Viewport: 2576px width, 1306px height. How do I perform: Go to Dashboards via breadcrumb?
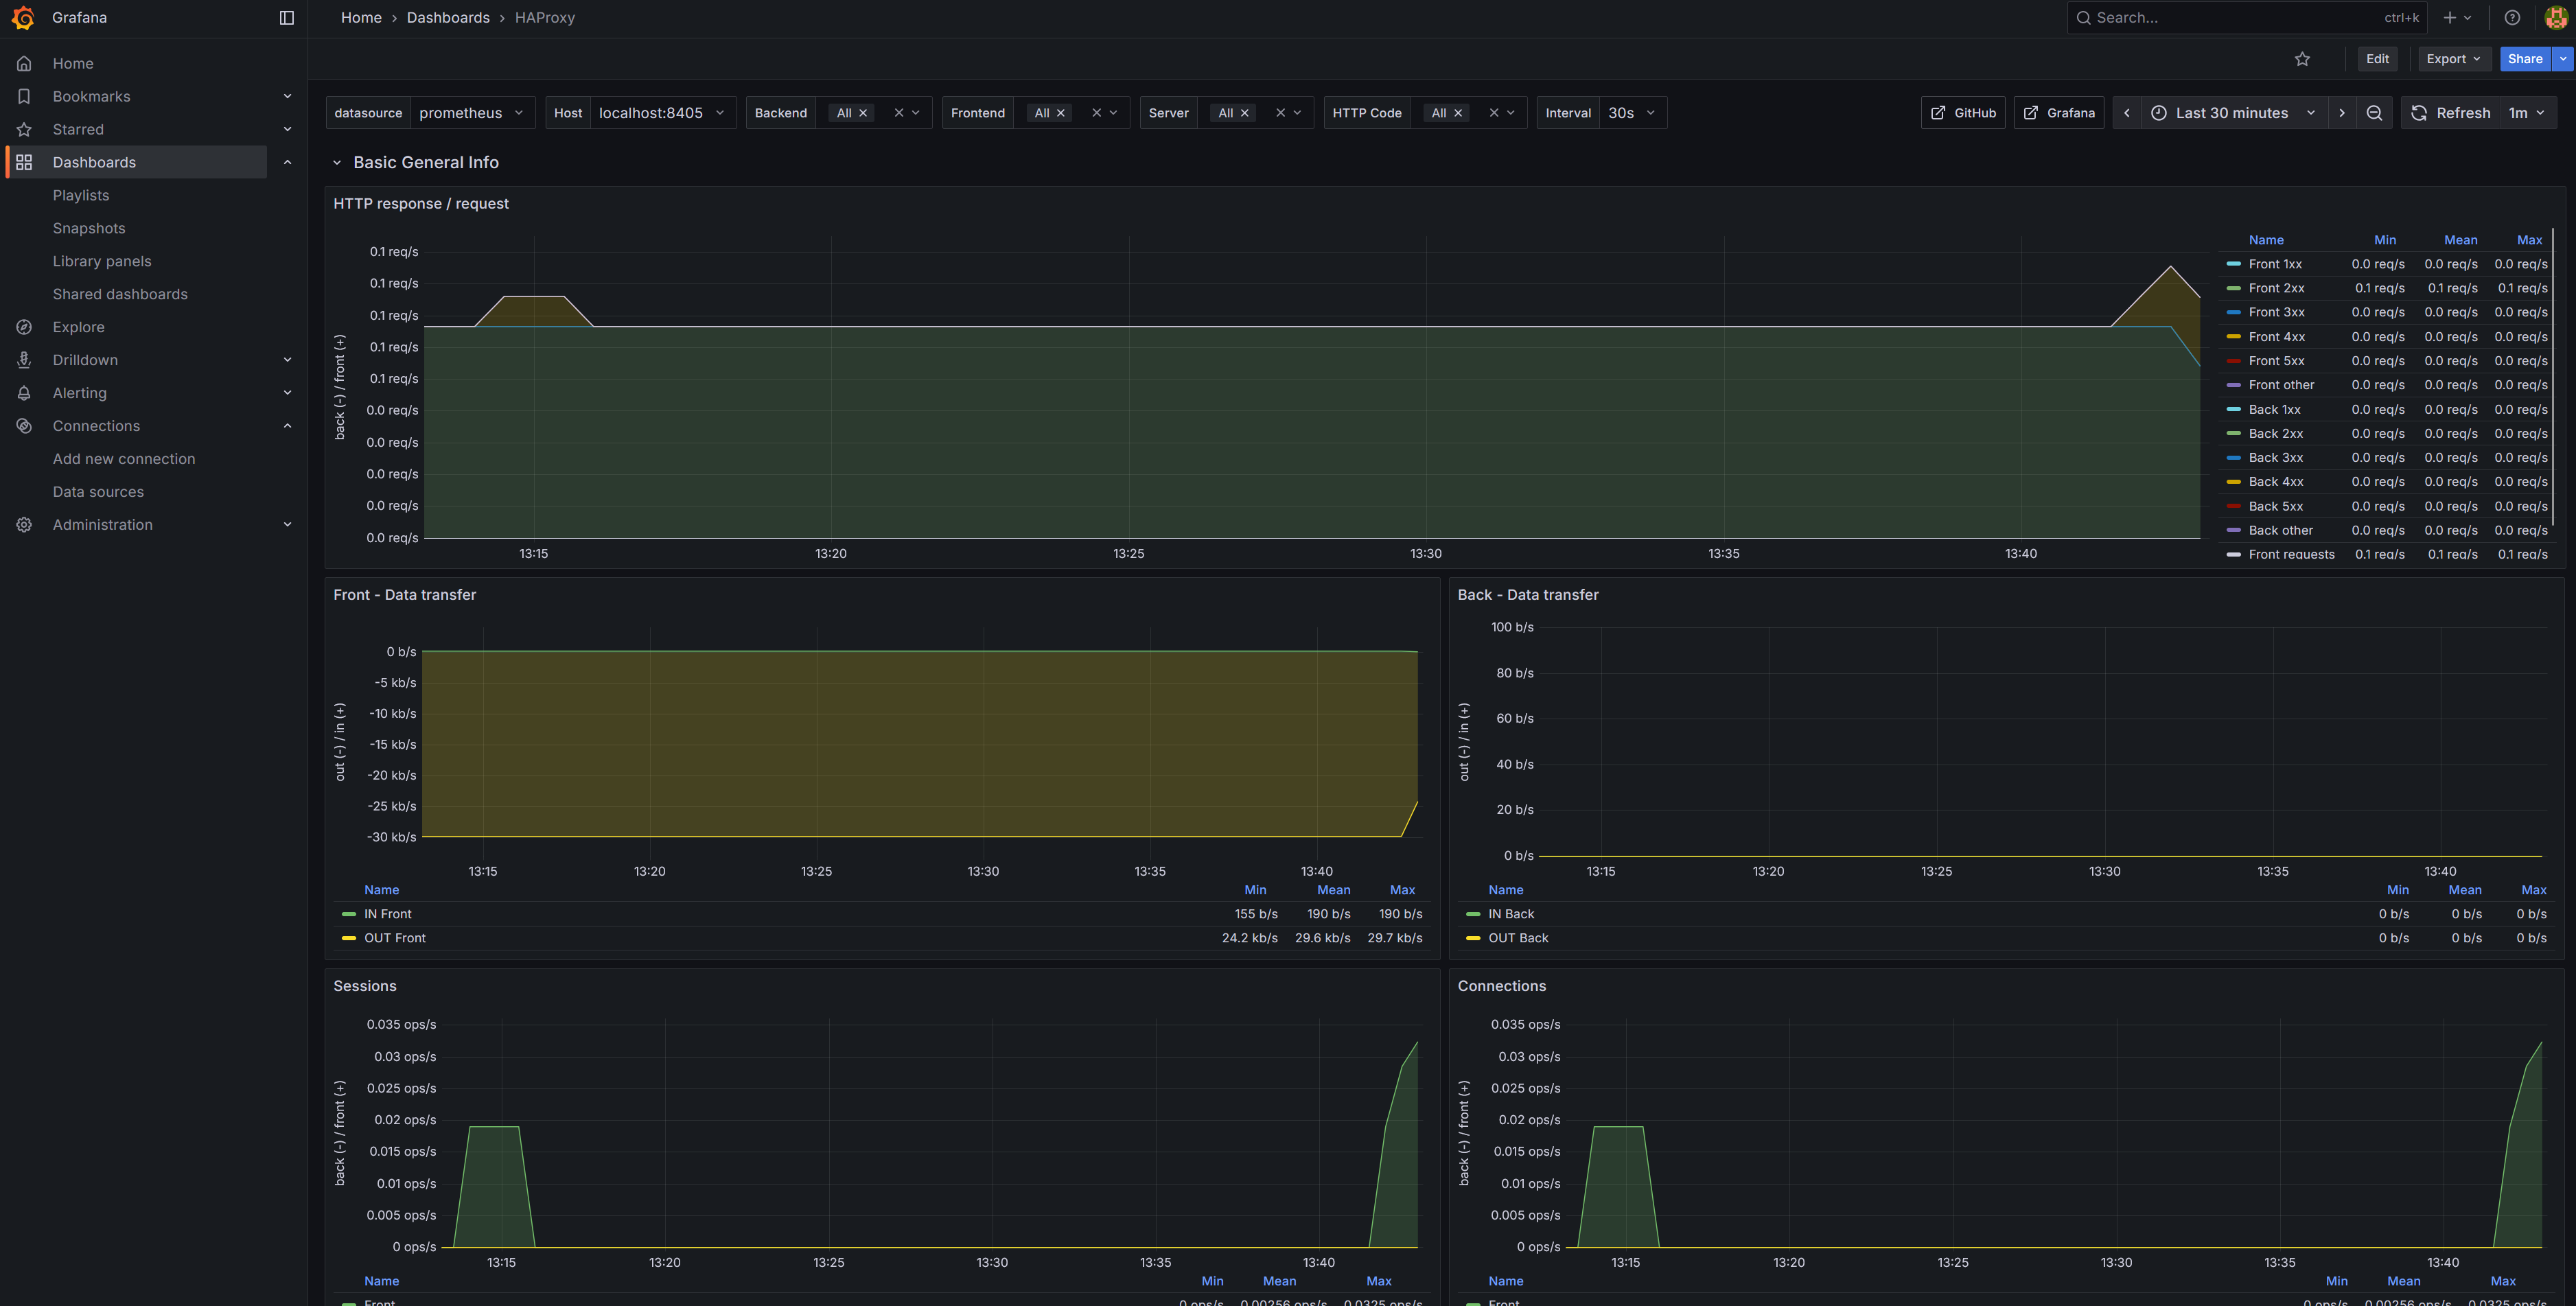tap(448, 17)
